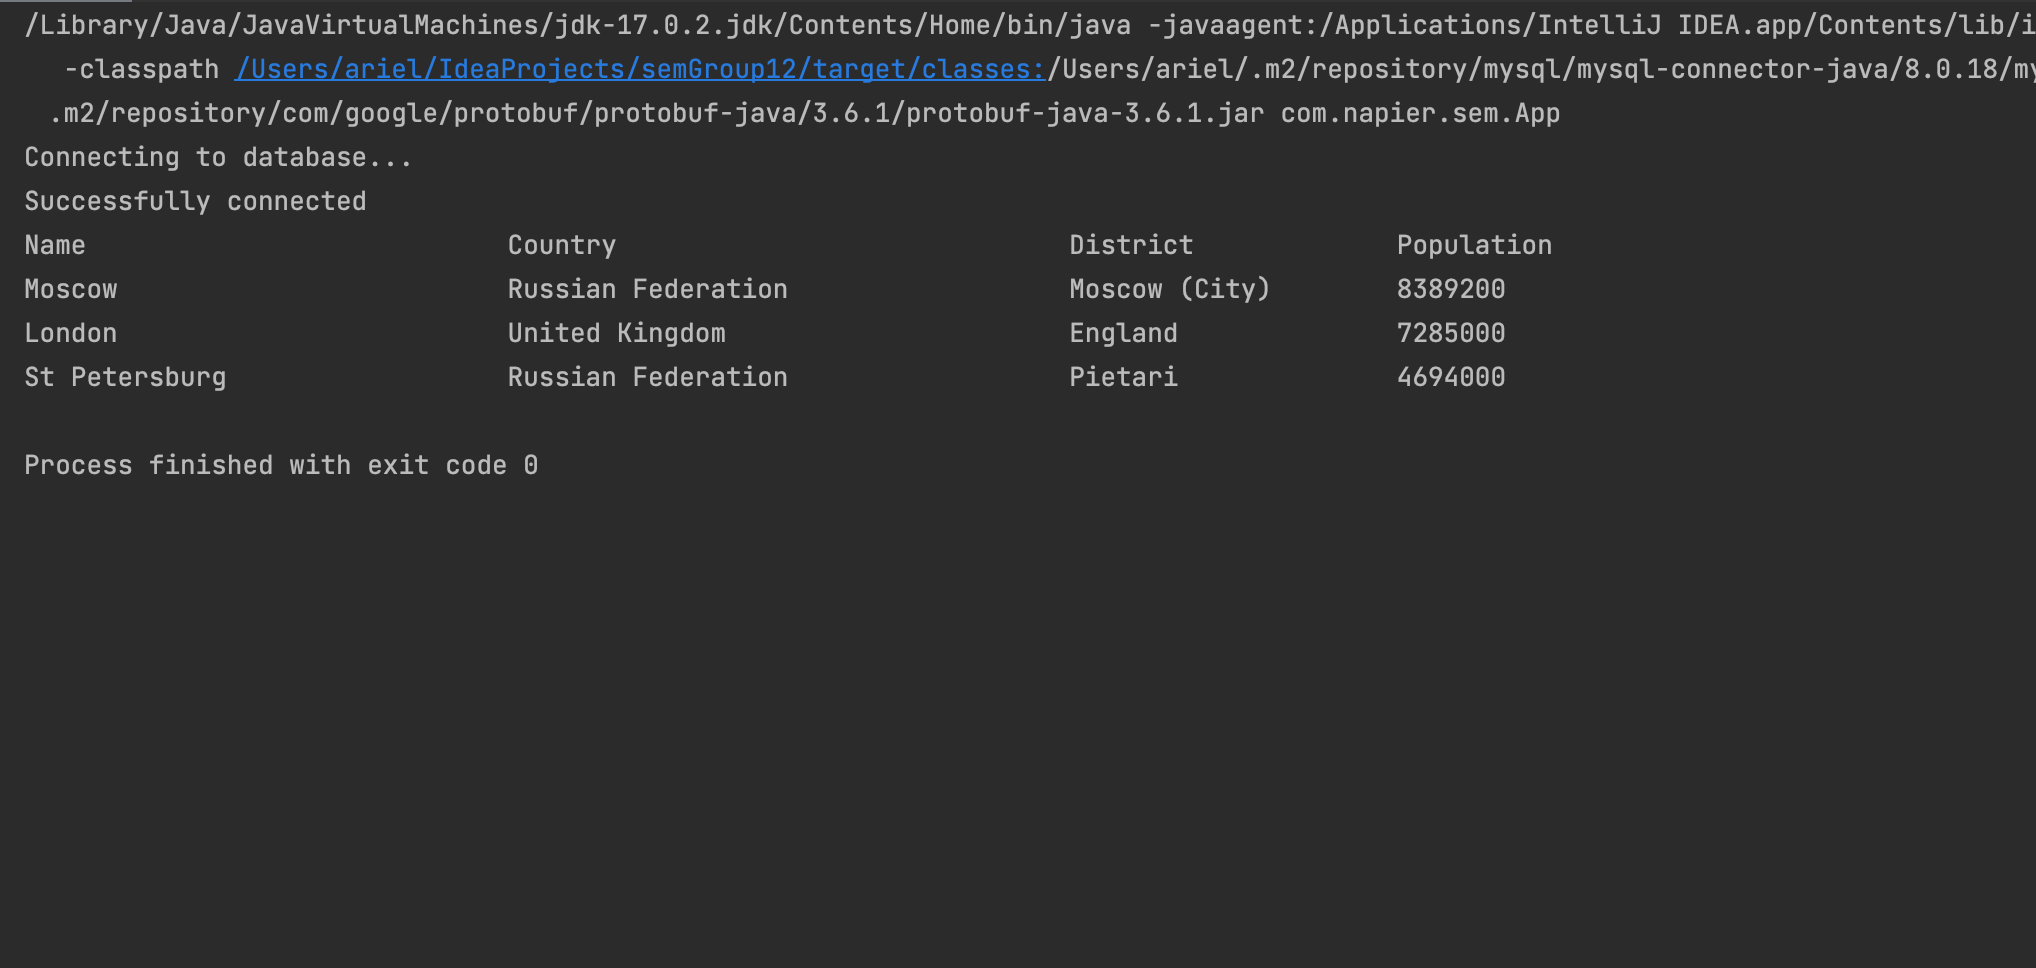Screen dimensions: 2036x968
Task: Click the 'Country' column header
Action: point(562,245)
